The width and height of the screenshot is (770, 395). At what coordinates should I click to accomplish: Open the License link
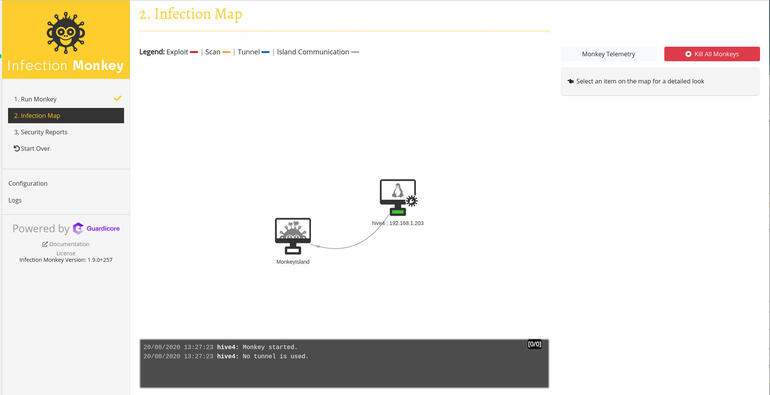66,253
